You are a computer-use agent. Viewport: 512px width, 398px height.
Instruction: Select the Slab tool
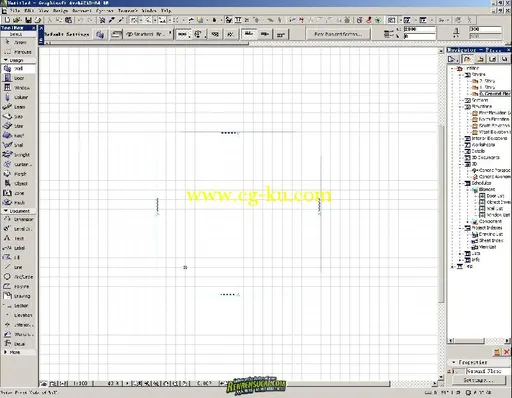19,117
